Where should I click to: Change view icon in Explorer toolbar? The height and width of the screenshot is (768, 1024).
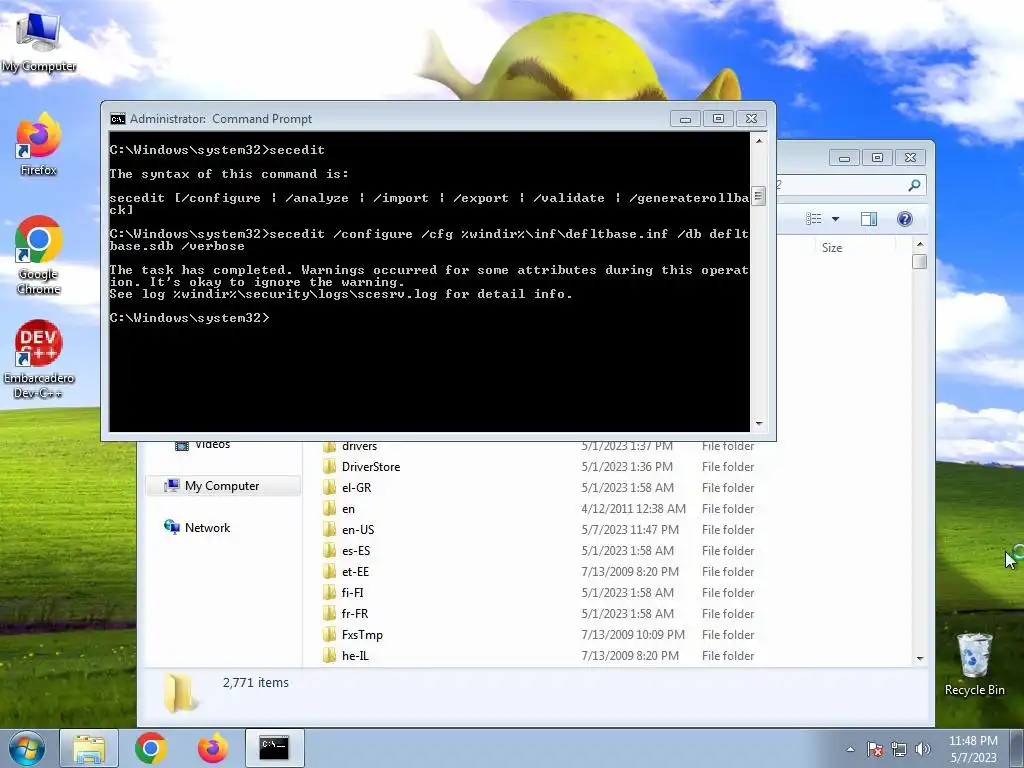814,219
